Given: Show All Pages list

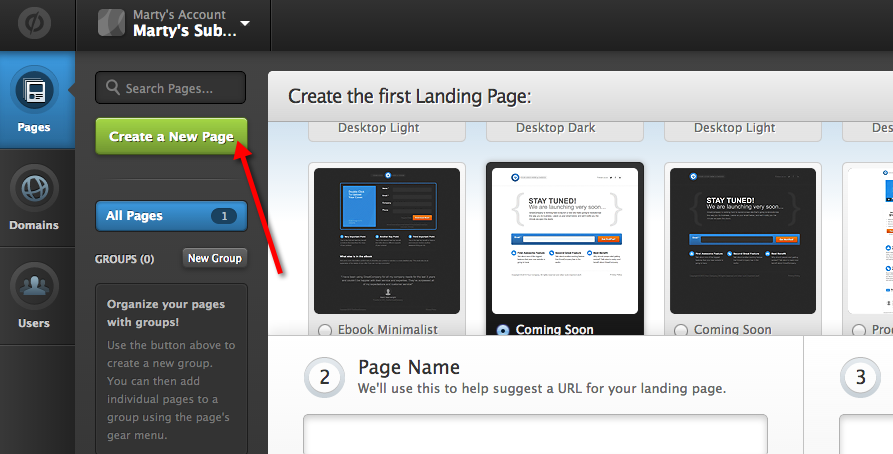Looking at the screenshot, I should point(170,216).
